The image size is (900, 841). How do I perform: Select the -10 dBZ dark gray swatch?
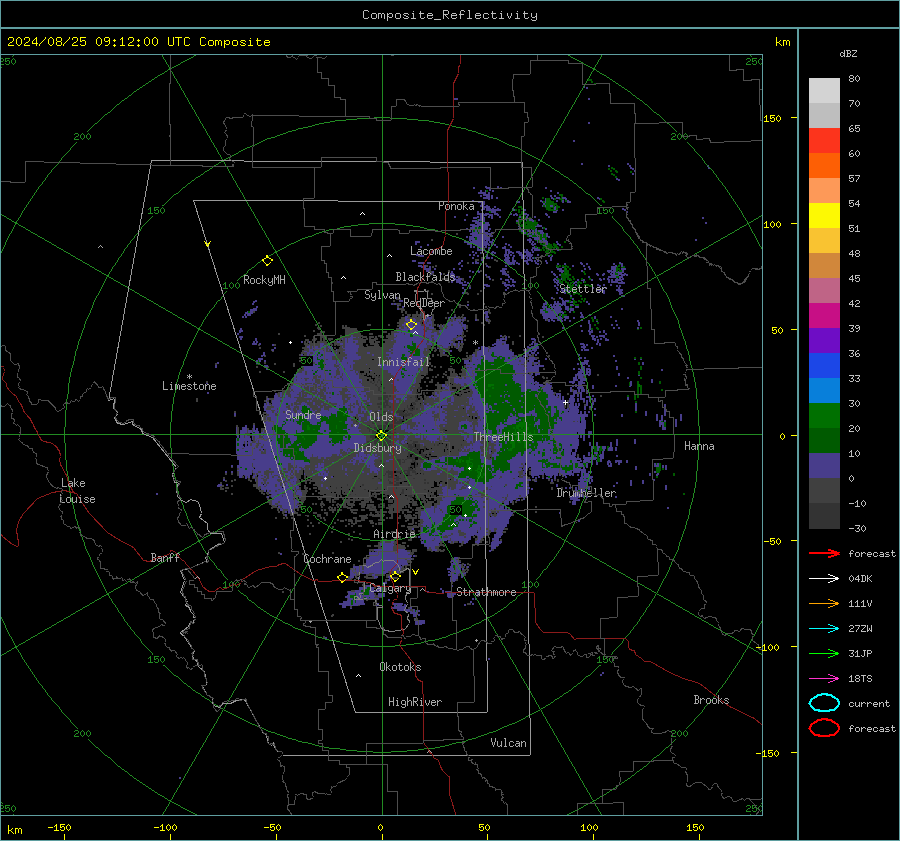(x=824, y=515)
